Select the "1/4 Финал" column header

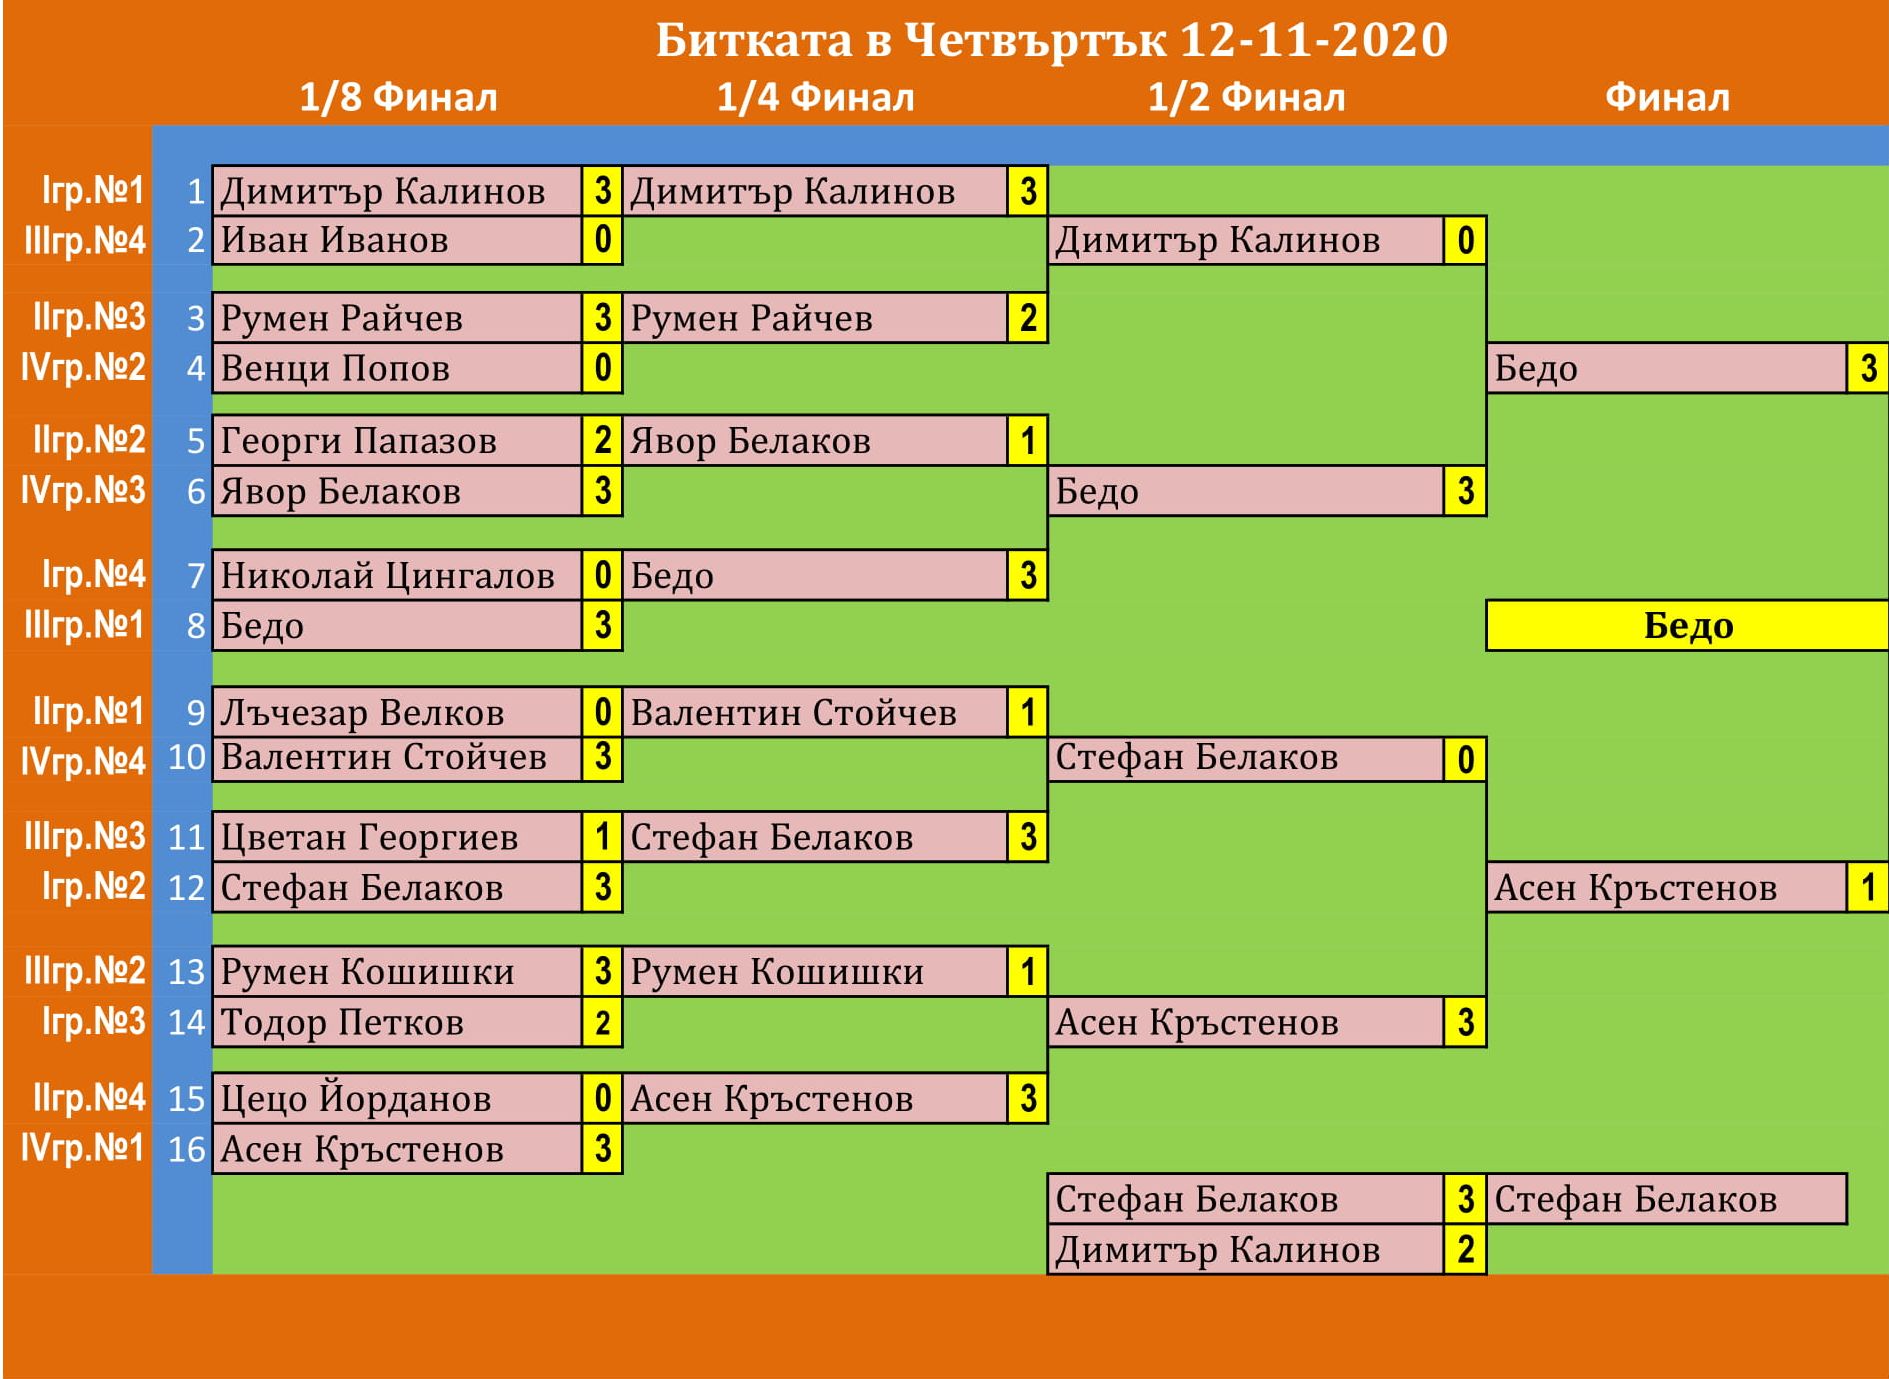[815, 98]
